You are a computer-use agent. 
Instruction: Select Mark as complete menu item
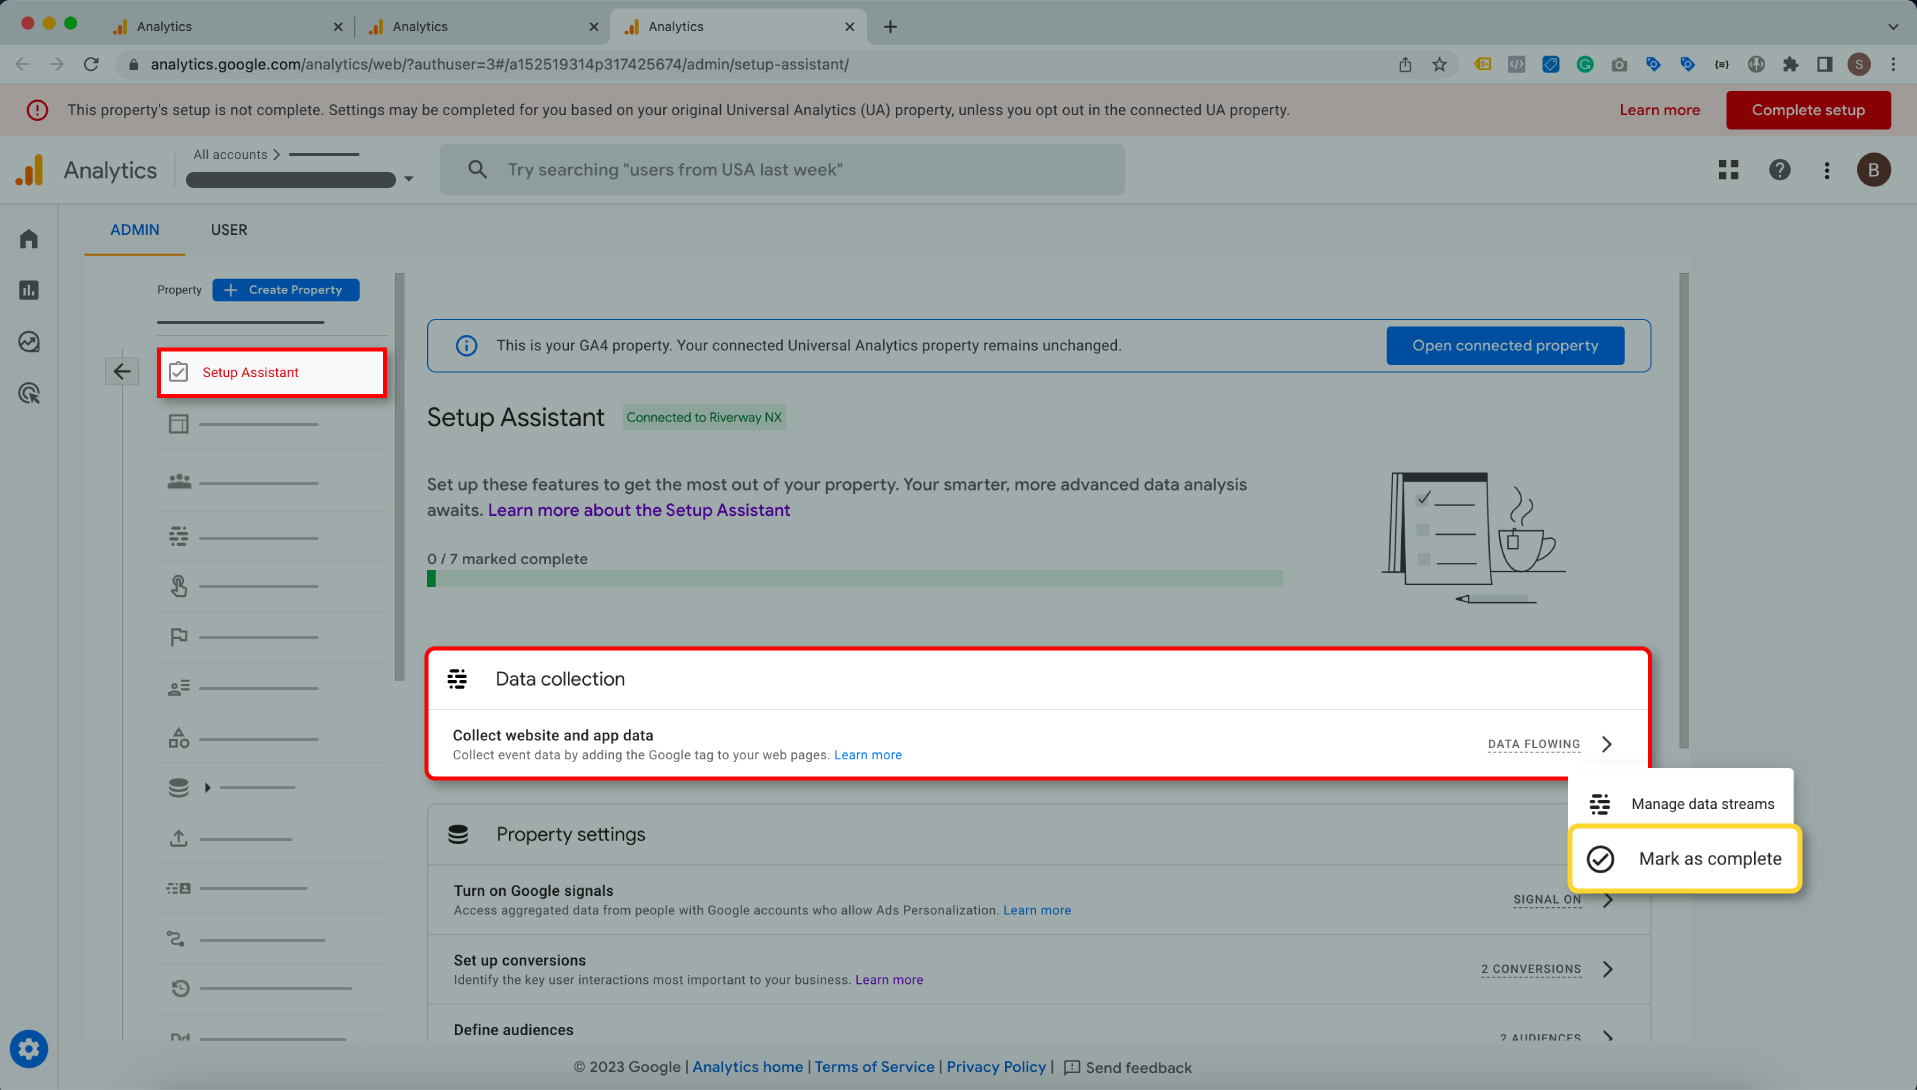point(1685,859)
